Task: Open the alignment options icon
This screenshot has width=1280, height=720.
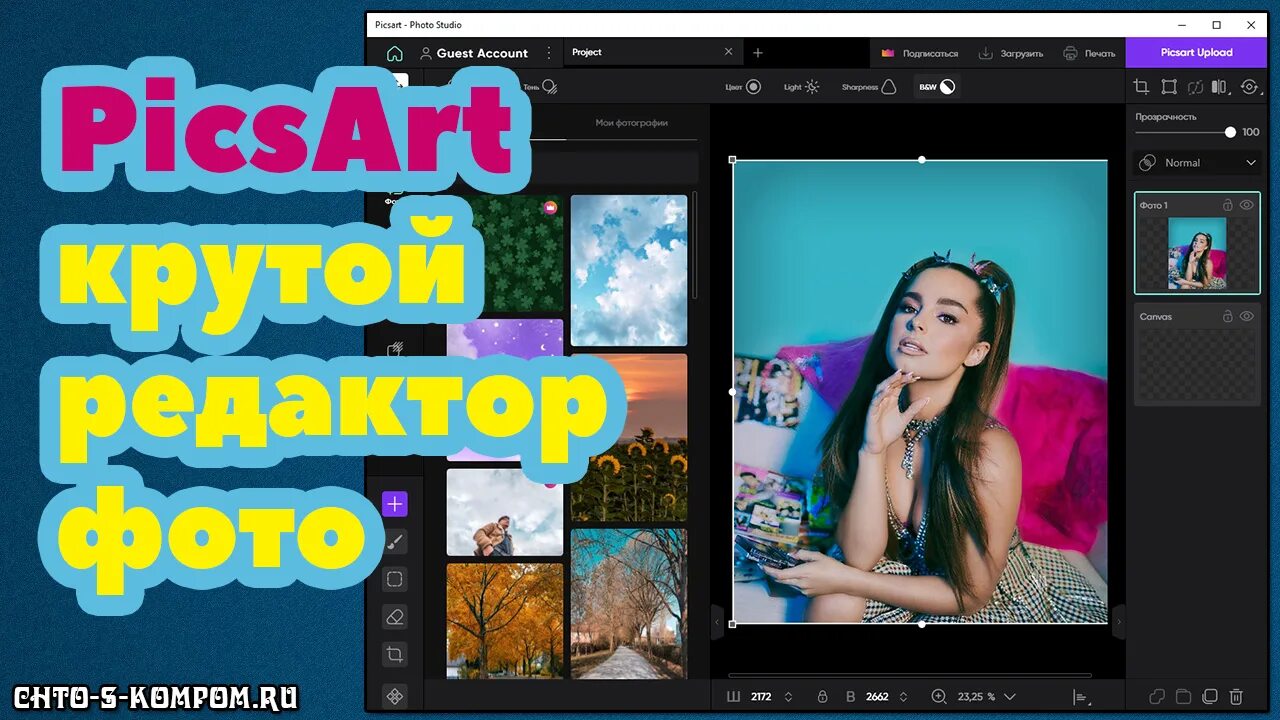Action: pyautogui.click(x=1080, y=697)
